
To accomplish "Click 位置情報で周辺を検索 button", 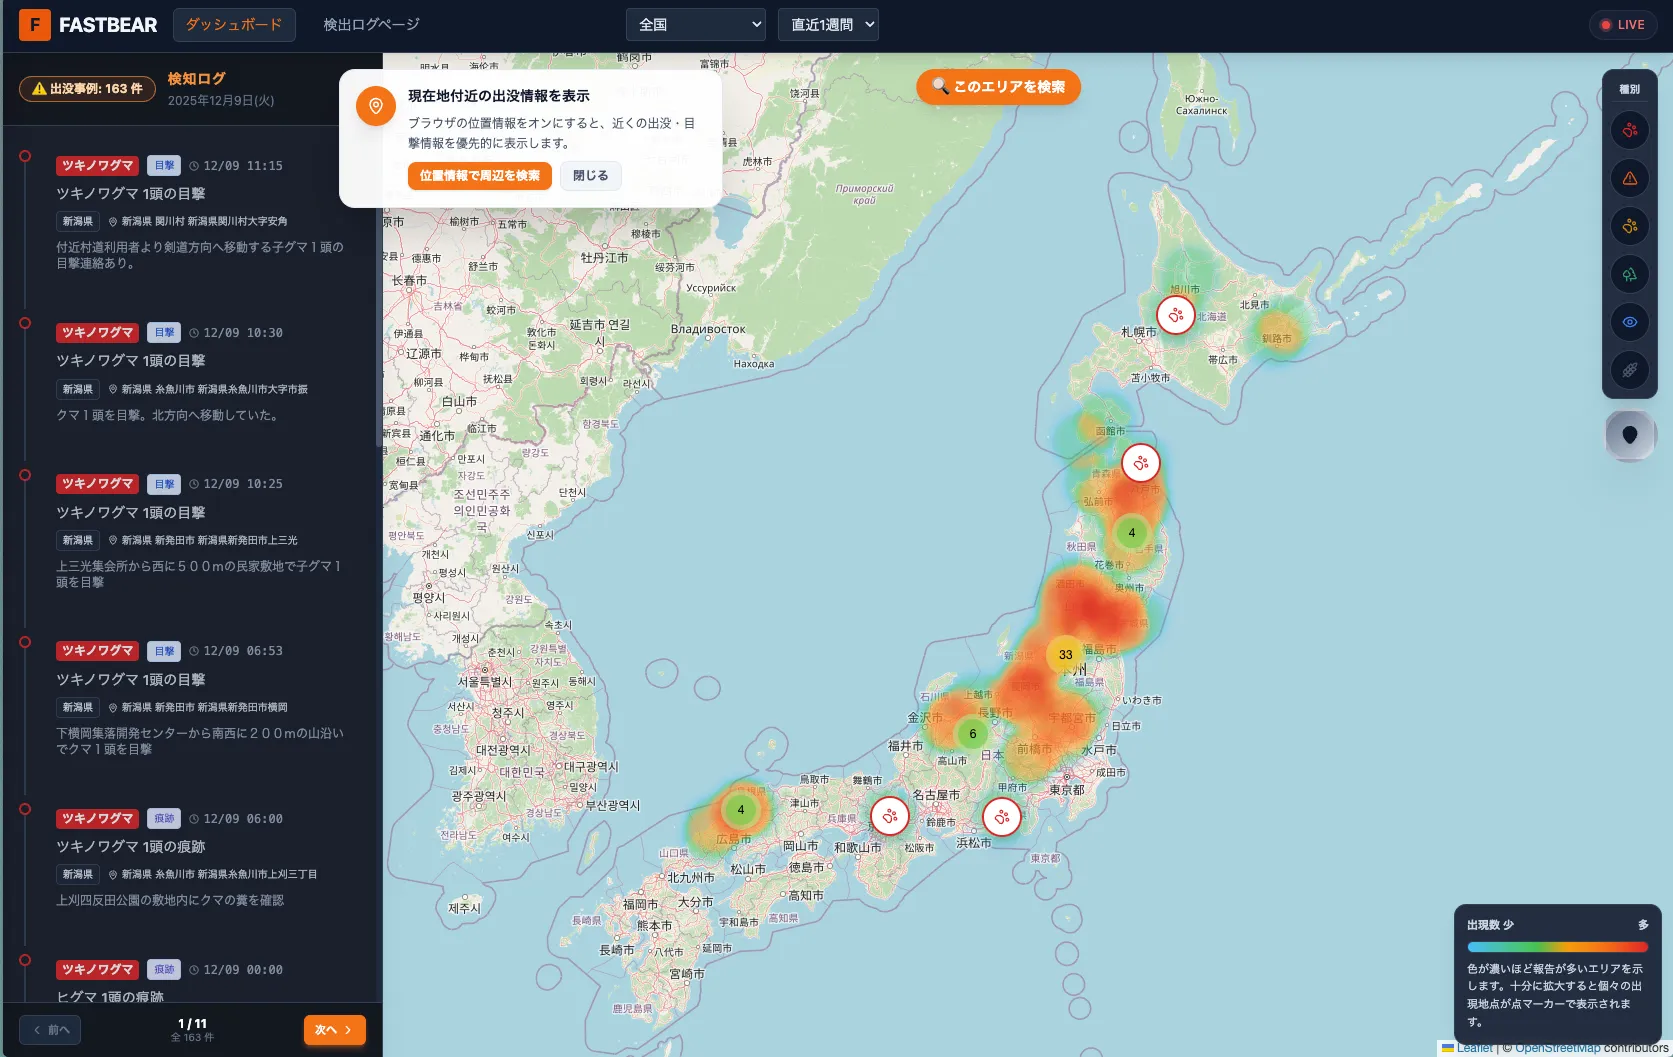I will 480,176.
